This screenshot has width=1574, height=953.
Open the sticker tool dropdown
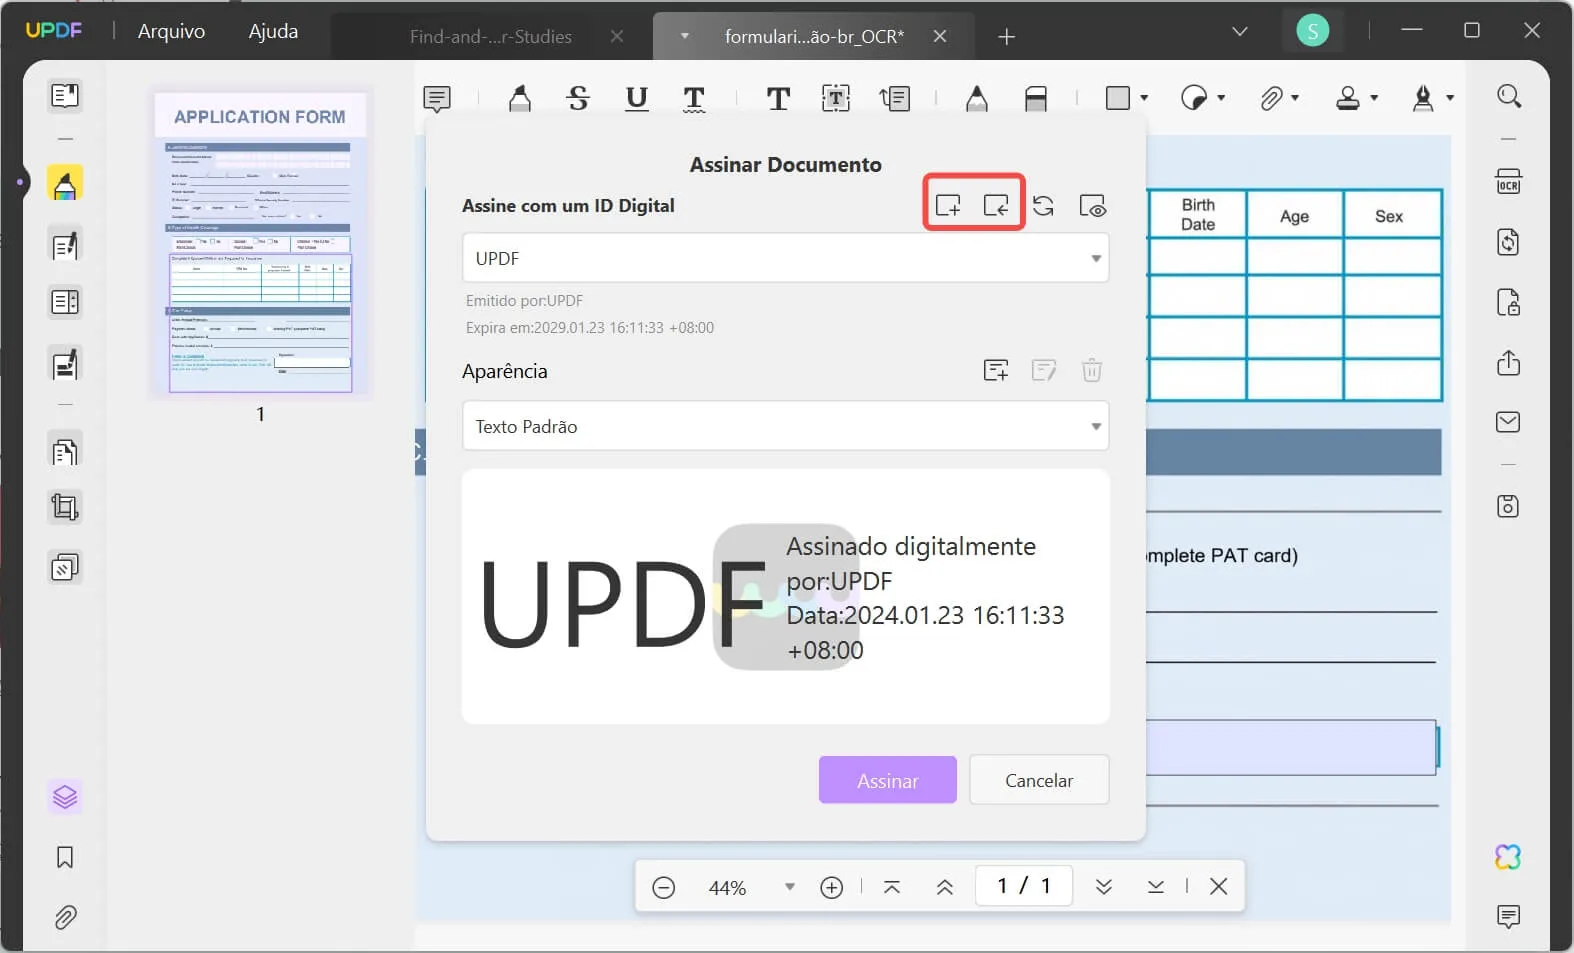coord(1221,98)
